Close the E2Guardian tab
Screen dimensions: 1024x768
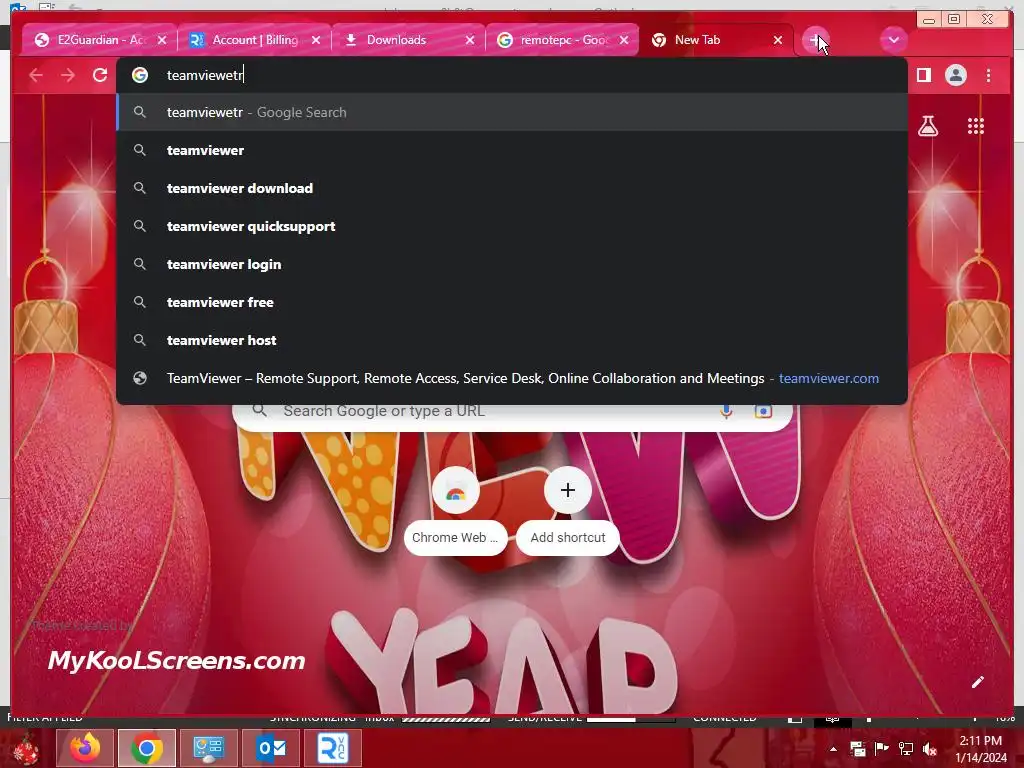[162, 40]
